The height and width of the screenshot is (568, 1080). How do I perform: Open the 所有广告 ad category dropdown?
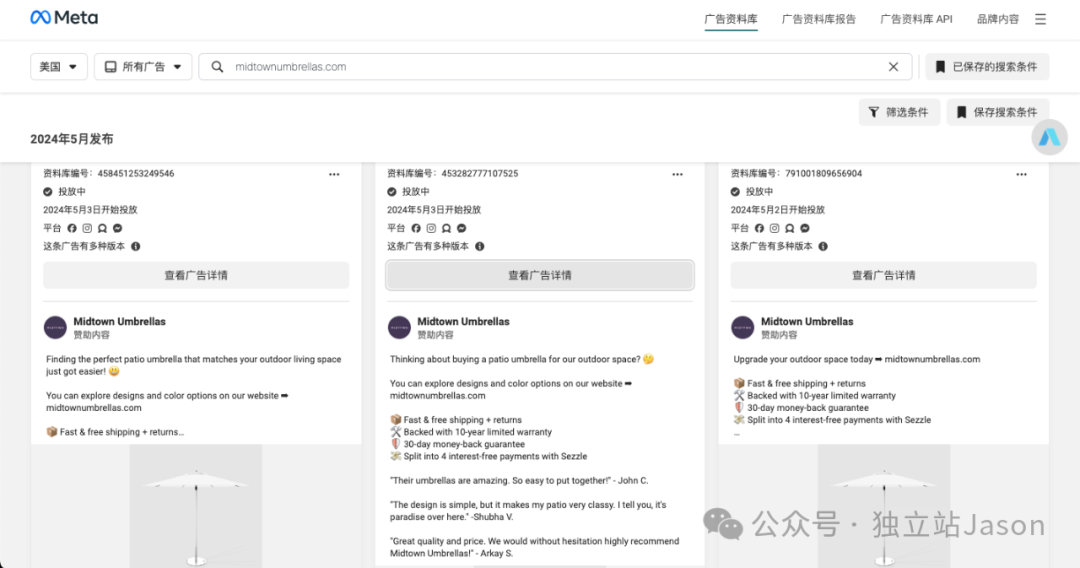143,67
